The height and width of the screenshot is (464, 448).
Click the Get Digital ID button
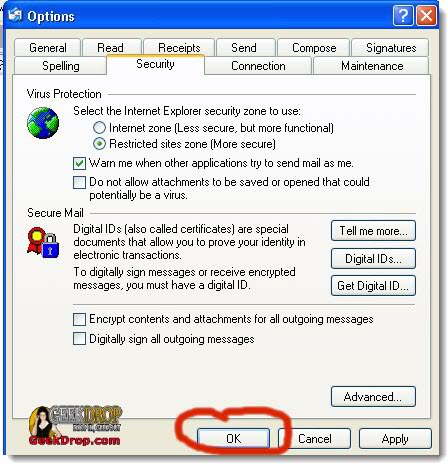coord(373,286)
